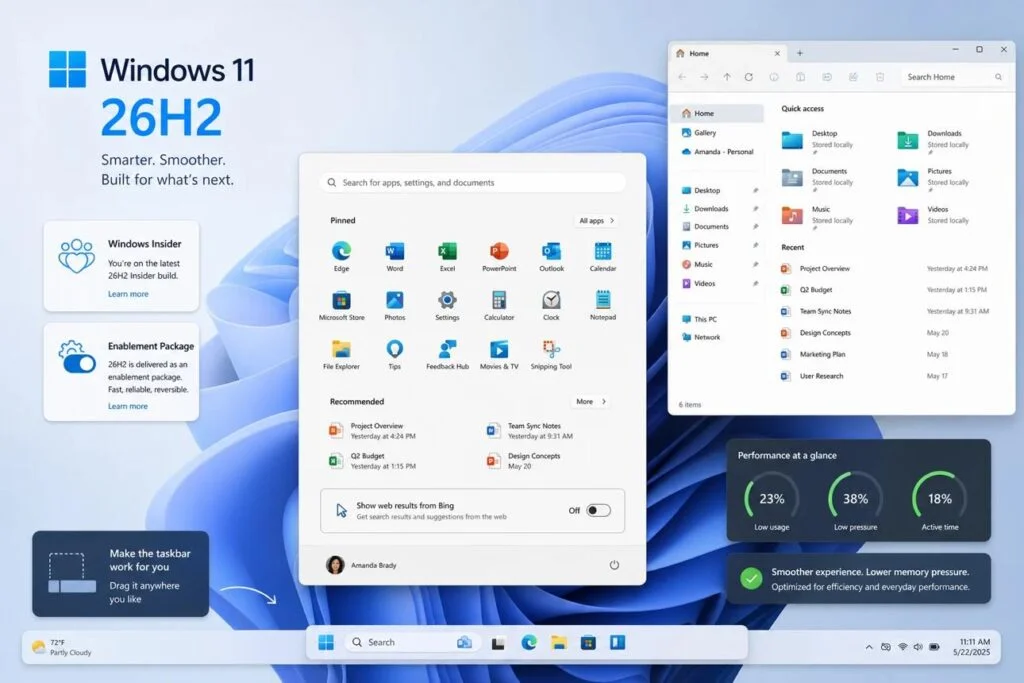Open Settings gear in pinned apps
Viewport: 1024px width, 683px height.
coord(447,305)
